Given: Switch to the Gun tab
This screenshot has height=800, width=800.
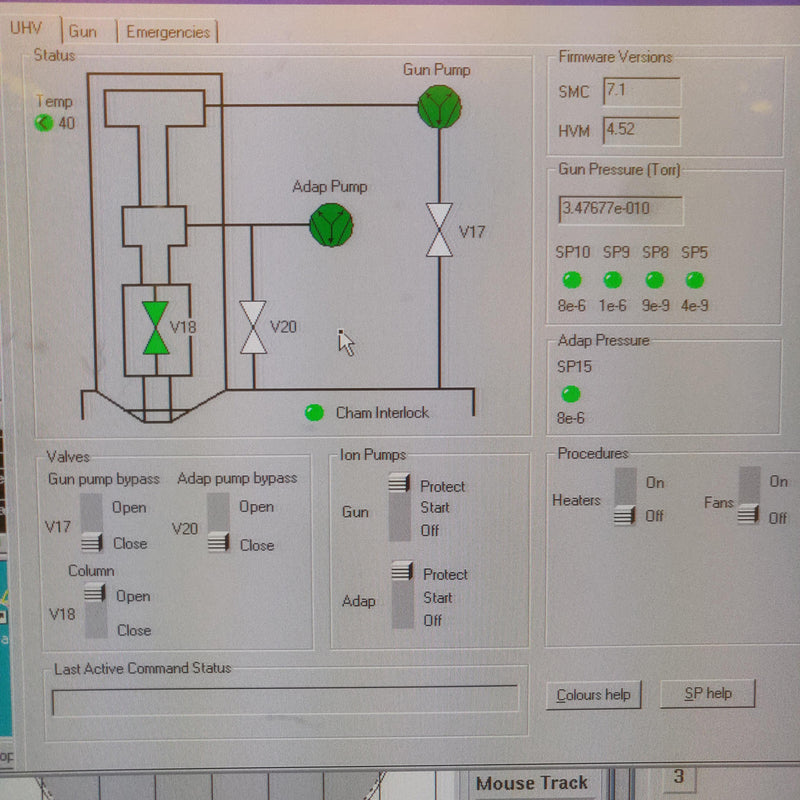Looking at the screenshot, I should pyautogui.click(x=83, y=31).
